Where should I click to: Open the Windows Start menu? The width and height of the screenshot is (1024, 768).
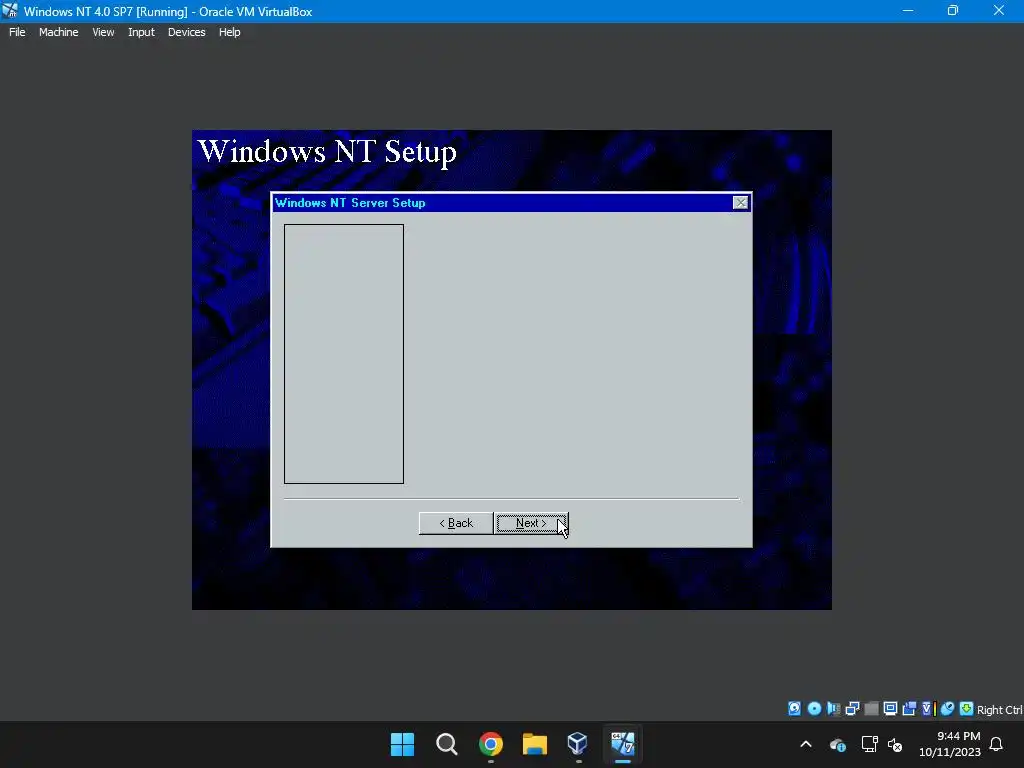tap(402, 744)
